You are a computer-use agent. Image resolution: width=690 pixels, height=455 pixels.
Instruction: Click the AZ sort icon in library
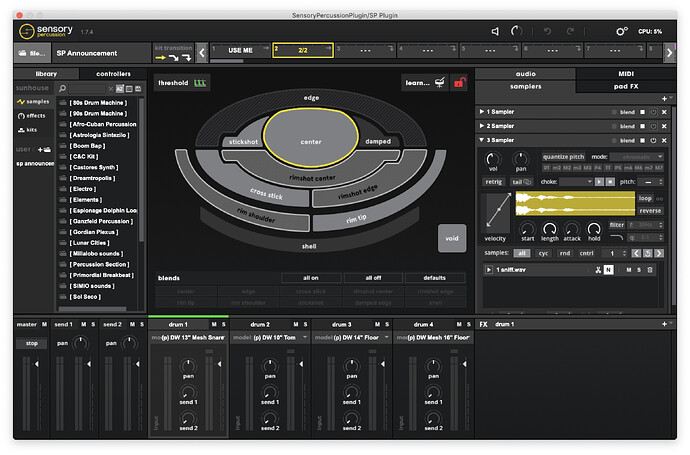[x=120, y=88]
